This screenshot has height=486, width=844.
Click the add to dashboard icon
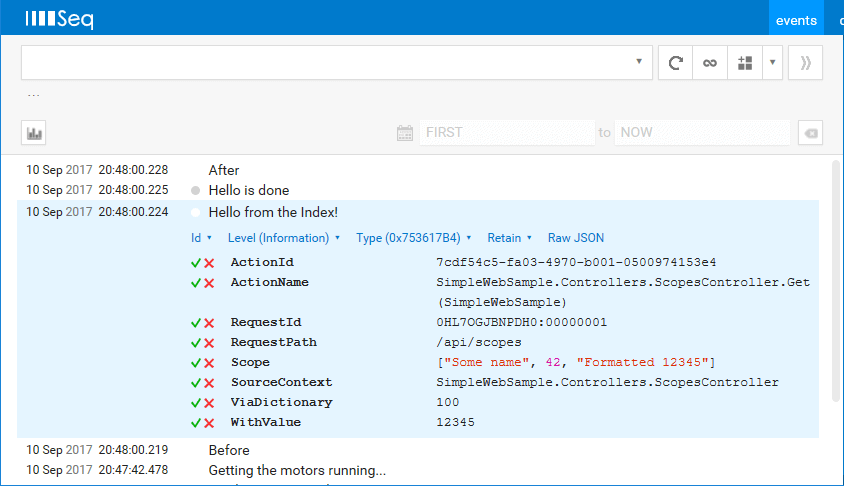coord(745,63)
